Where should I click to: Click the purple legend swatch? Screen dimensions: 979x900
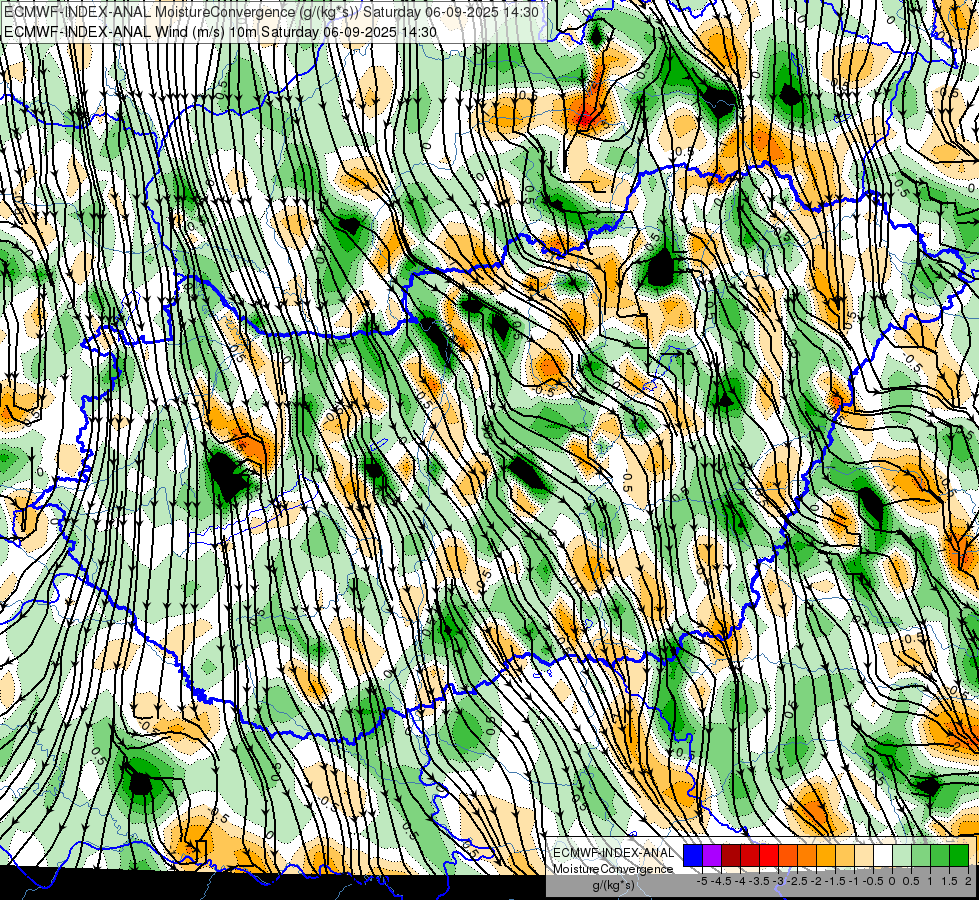[712, 856]
